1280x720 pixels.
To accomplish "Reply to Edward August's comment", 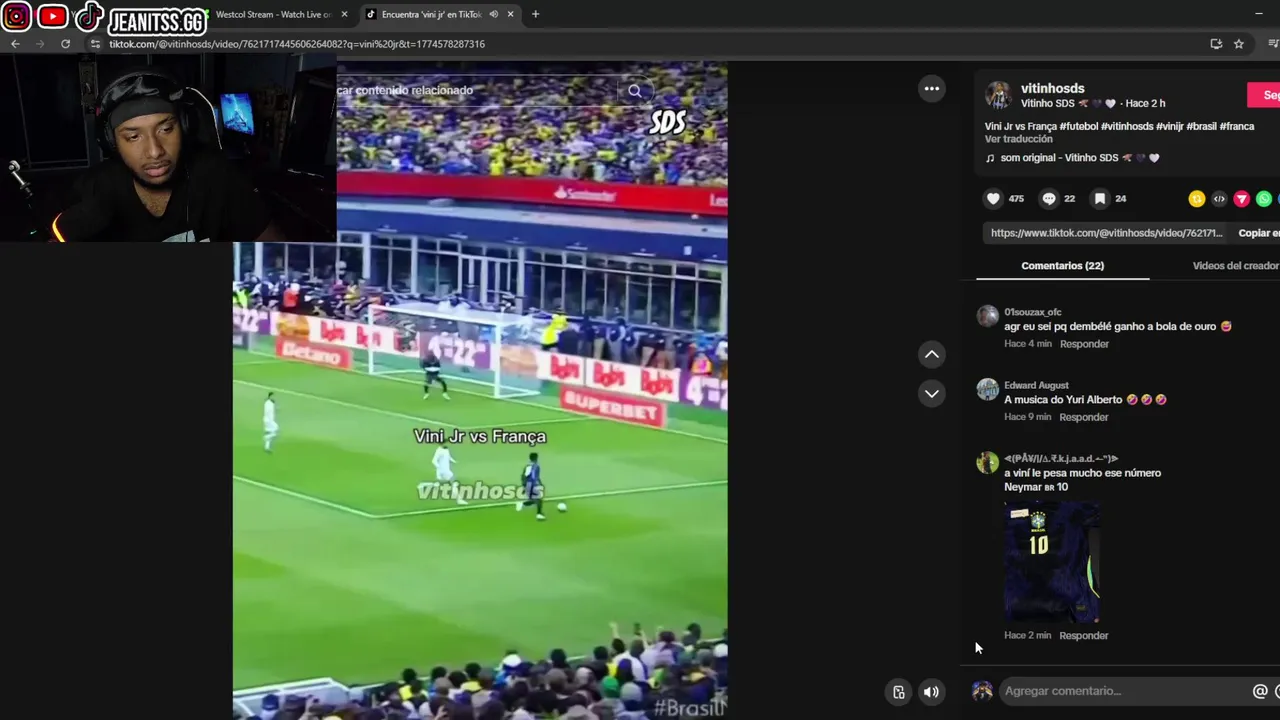I will tap(1084, 417).
